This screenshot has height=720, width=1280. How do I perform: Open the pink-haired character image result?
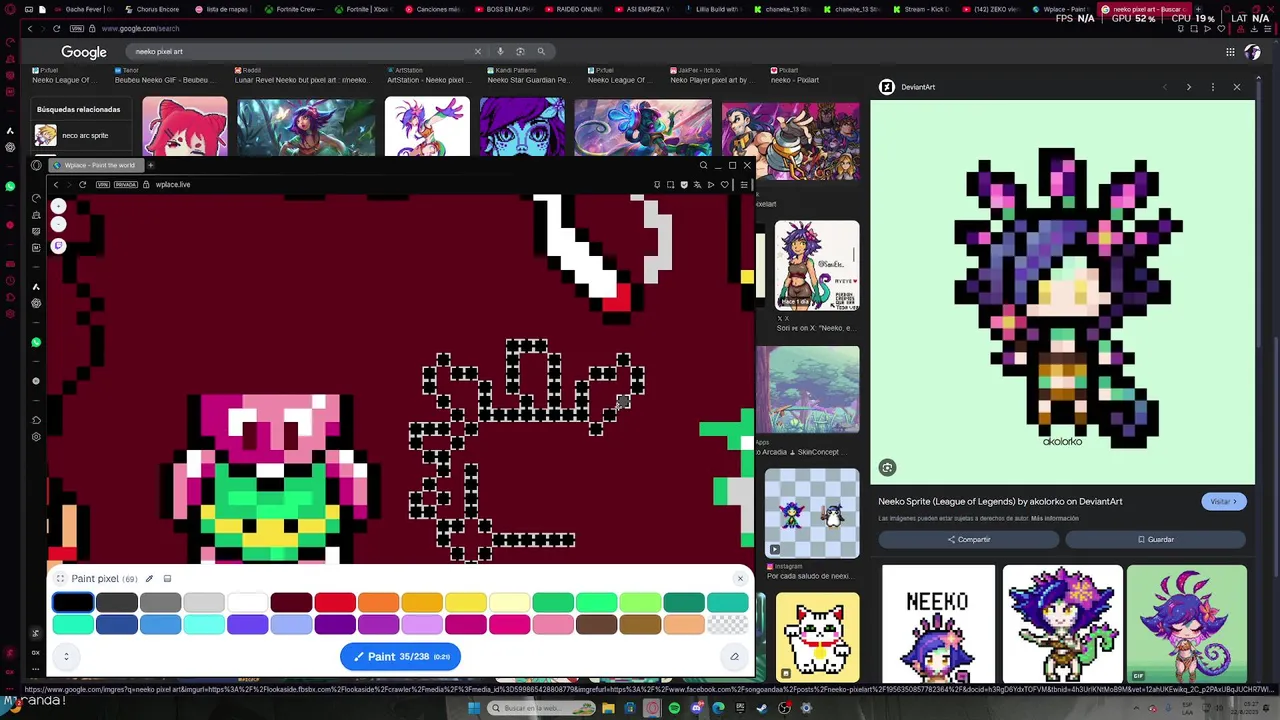click(x=185, y=126)
